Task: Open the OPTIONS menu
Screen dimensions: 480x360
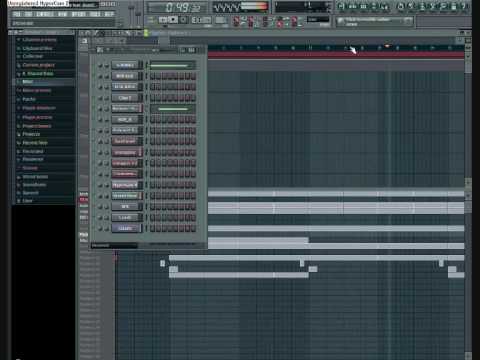Action: coord(79,14)
